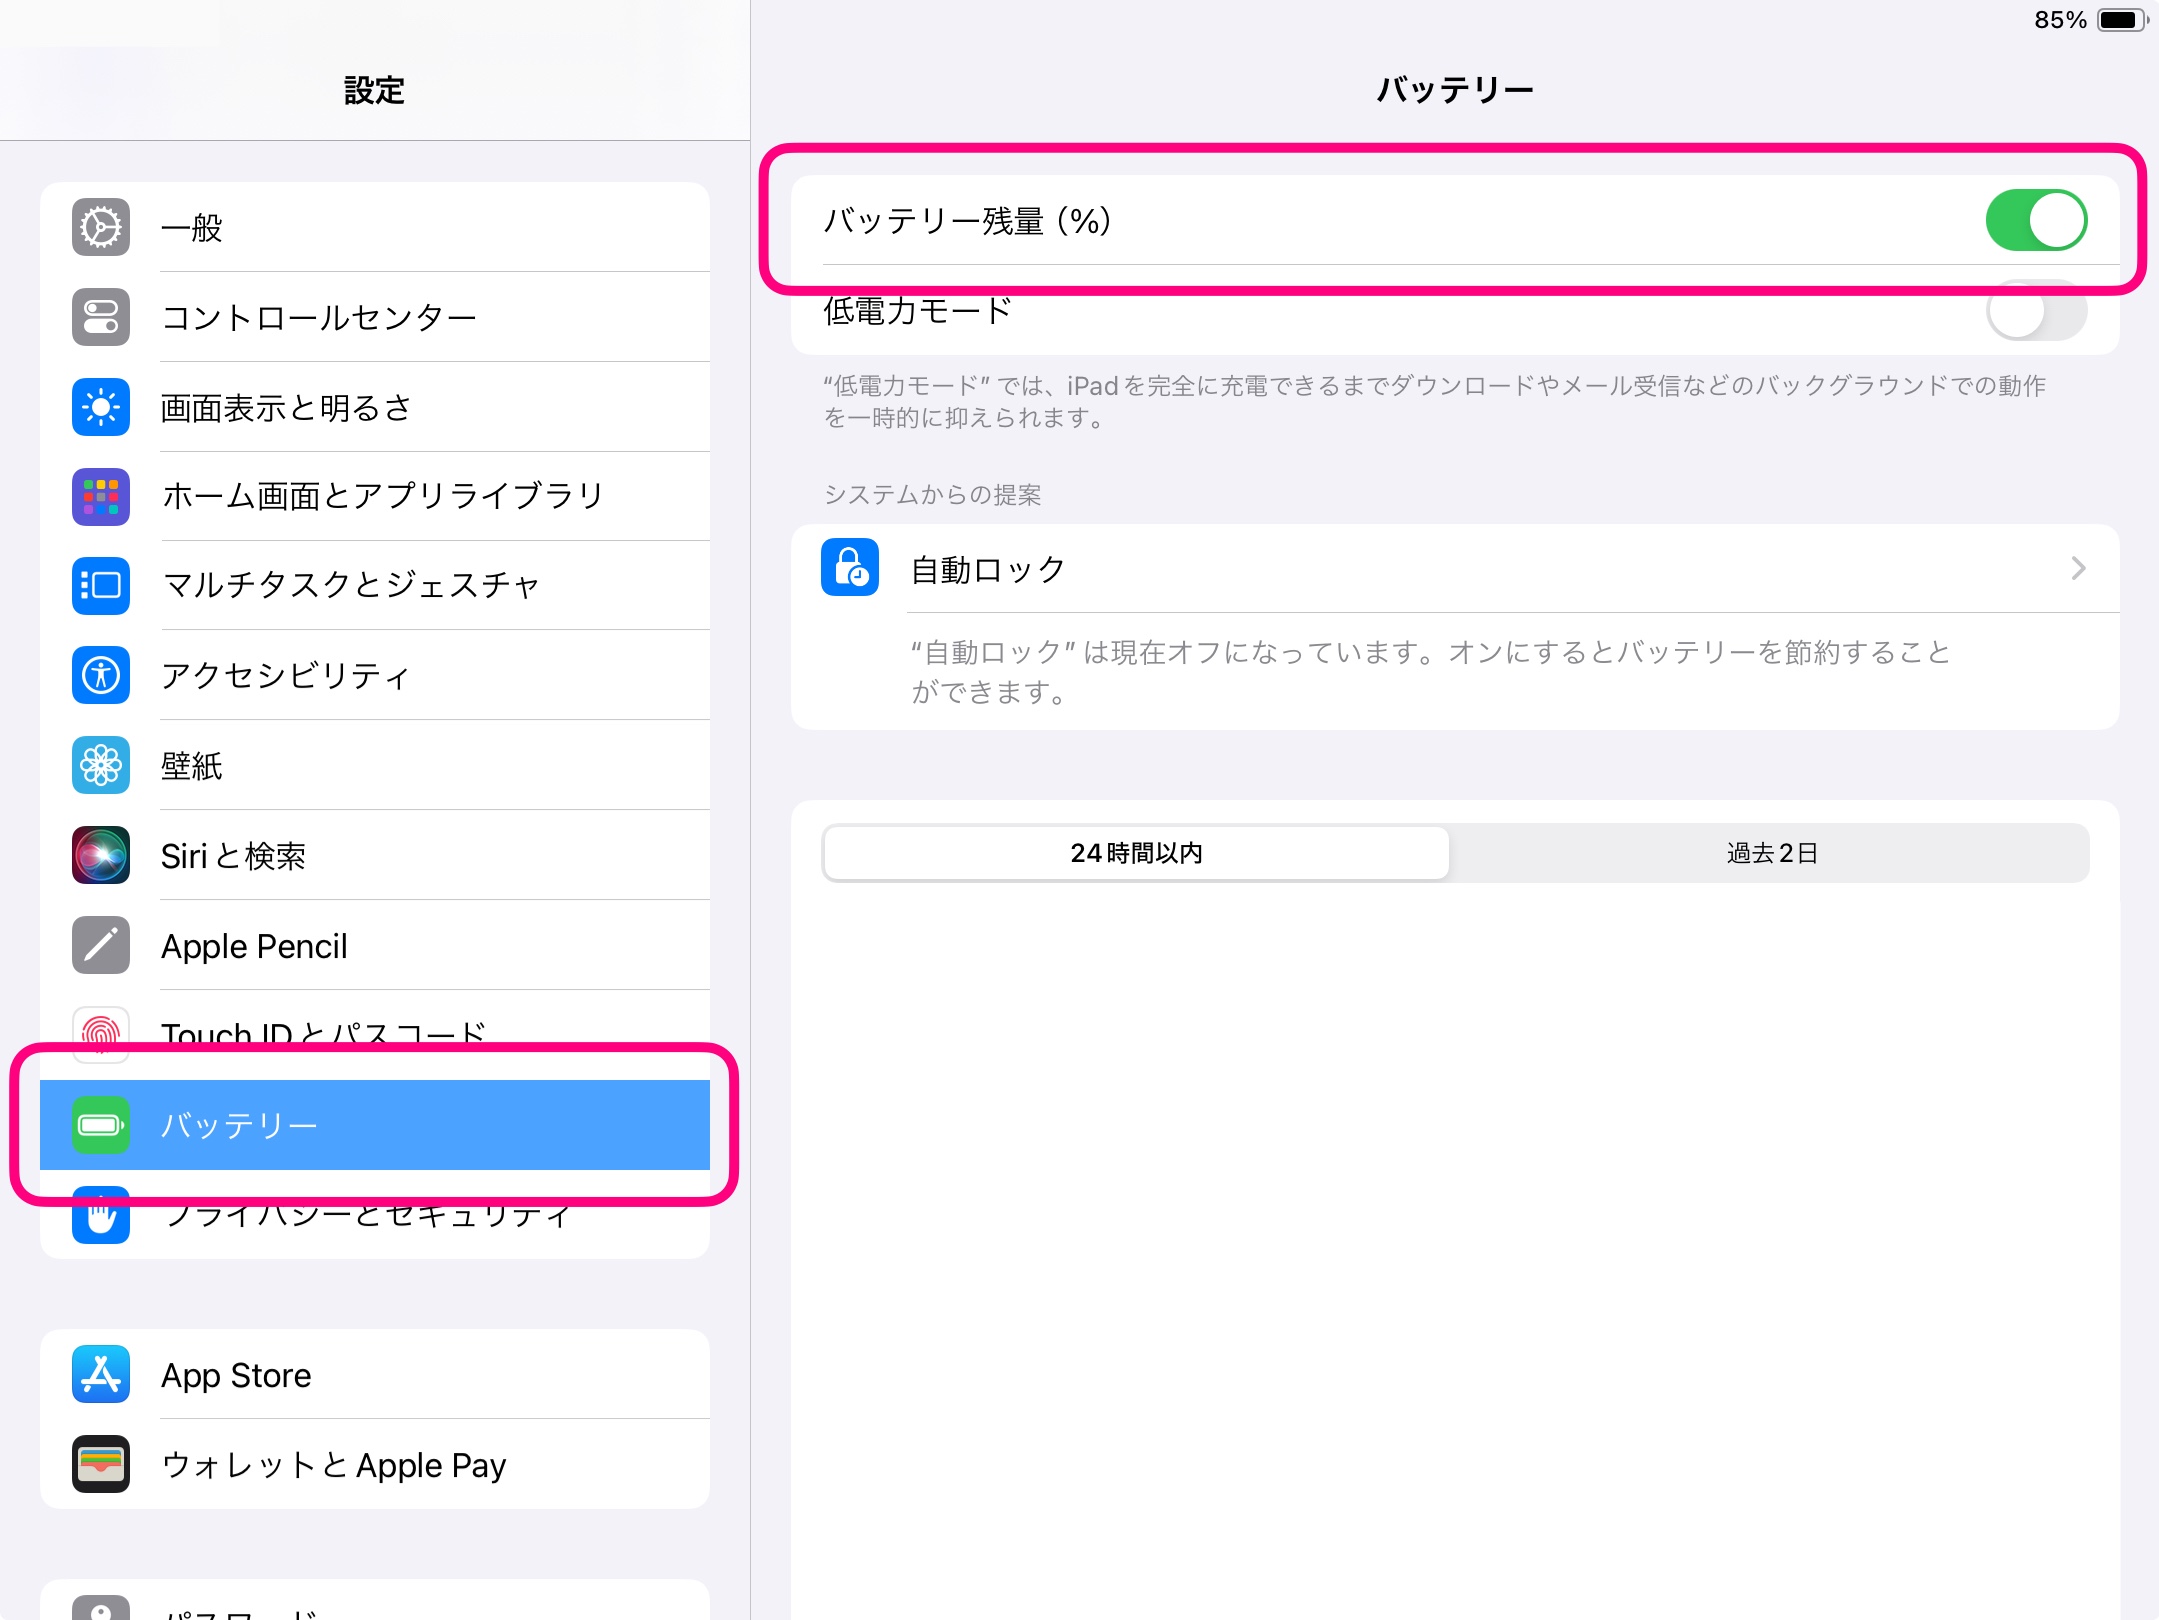The image size is (2159, 1620).
Task: Tap the status bar battery indicator
Action: point(2120,20)
